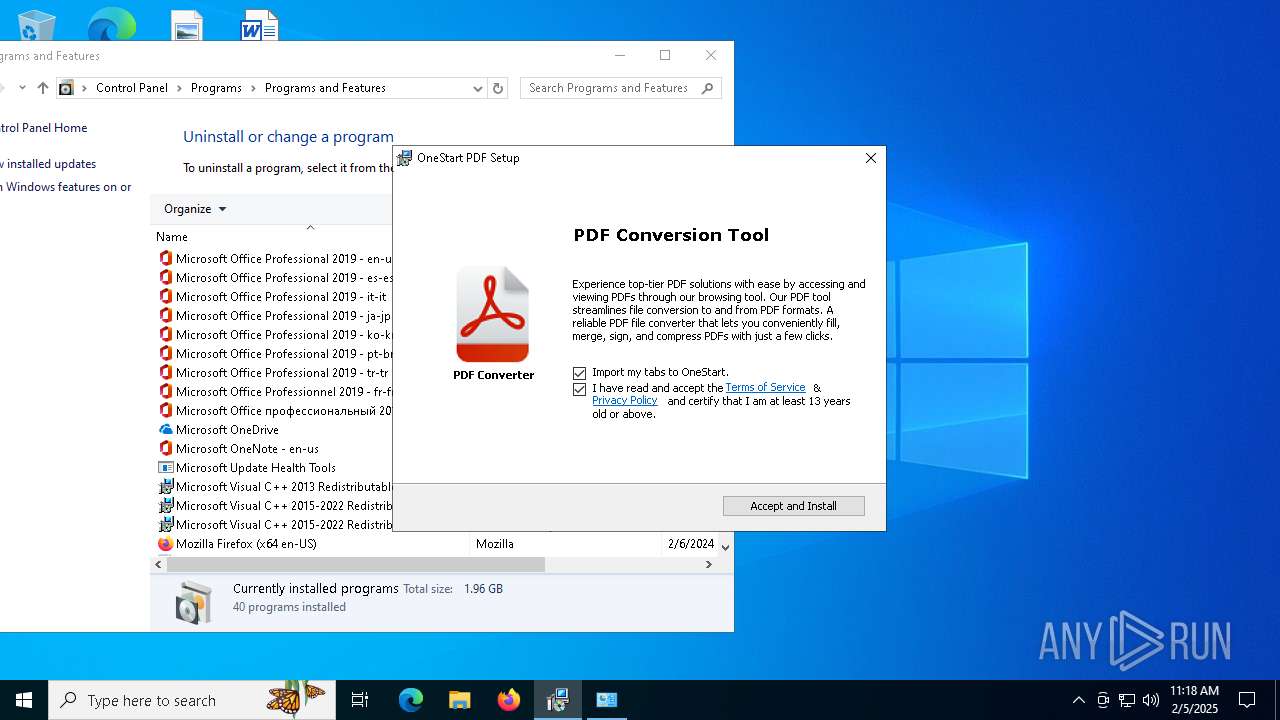1280x720 pixels.
Task: Open the Terms of Service link
Action: point(765,387)
